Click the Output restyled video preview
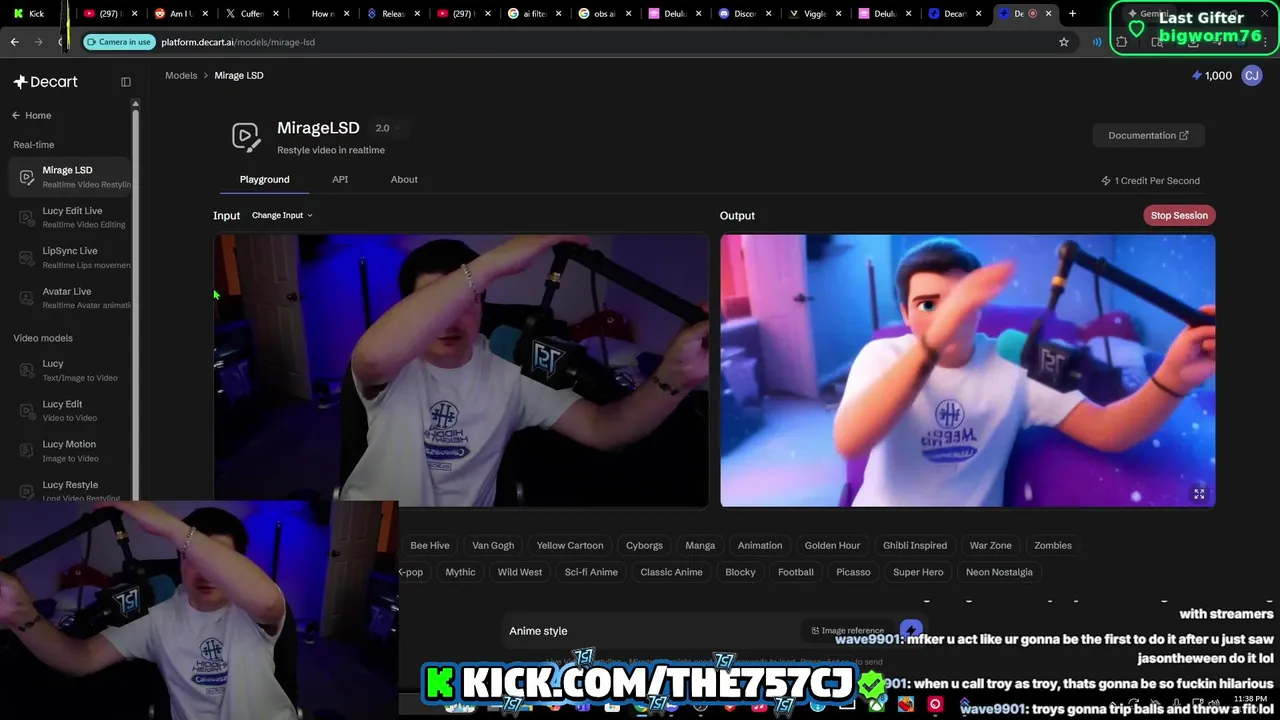The width and height of the screenshot is (1280, 720). [968, 371]
